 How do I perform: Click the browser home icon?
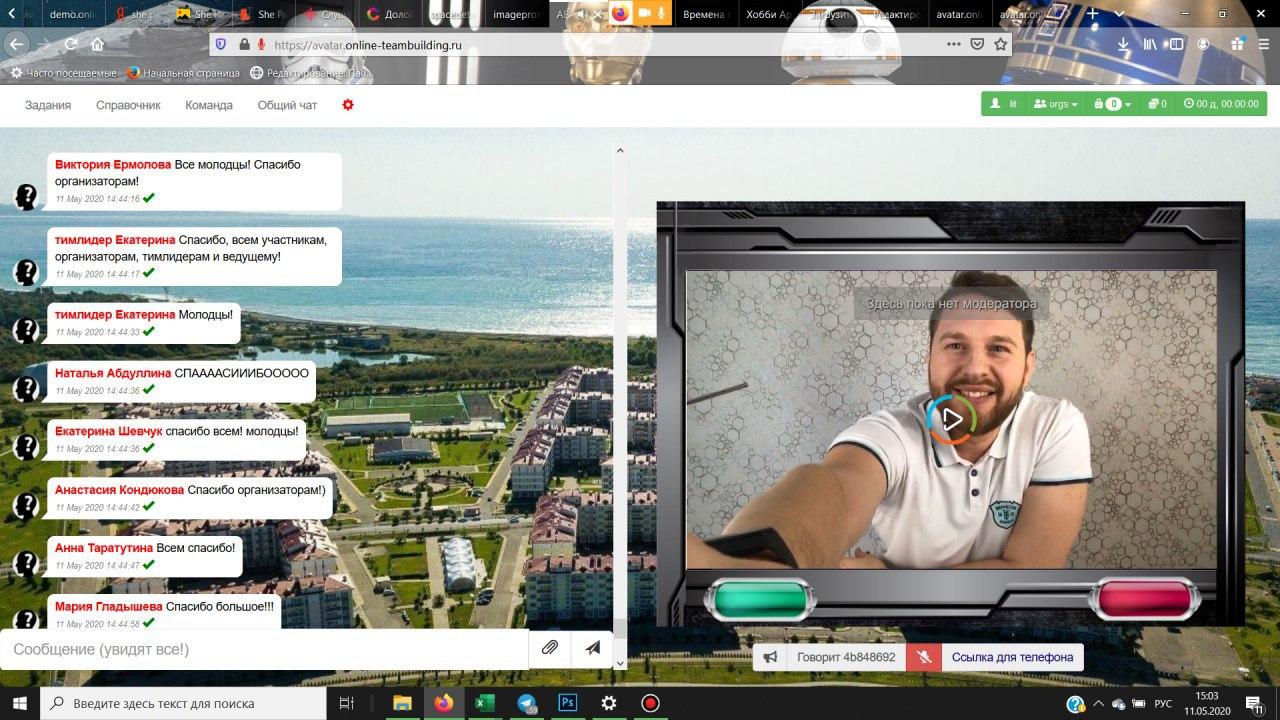point(97,44)
